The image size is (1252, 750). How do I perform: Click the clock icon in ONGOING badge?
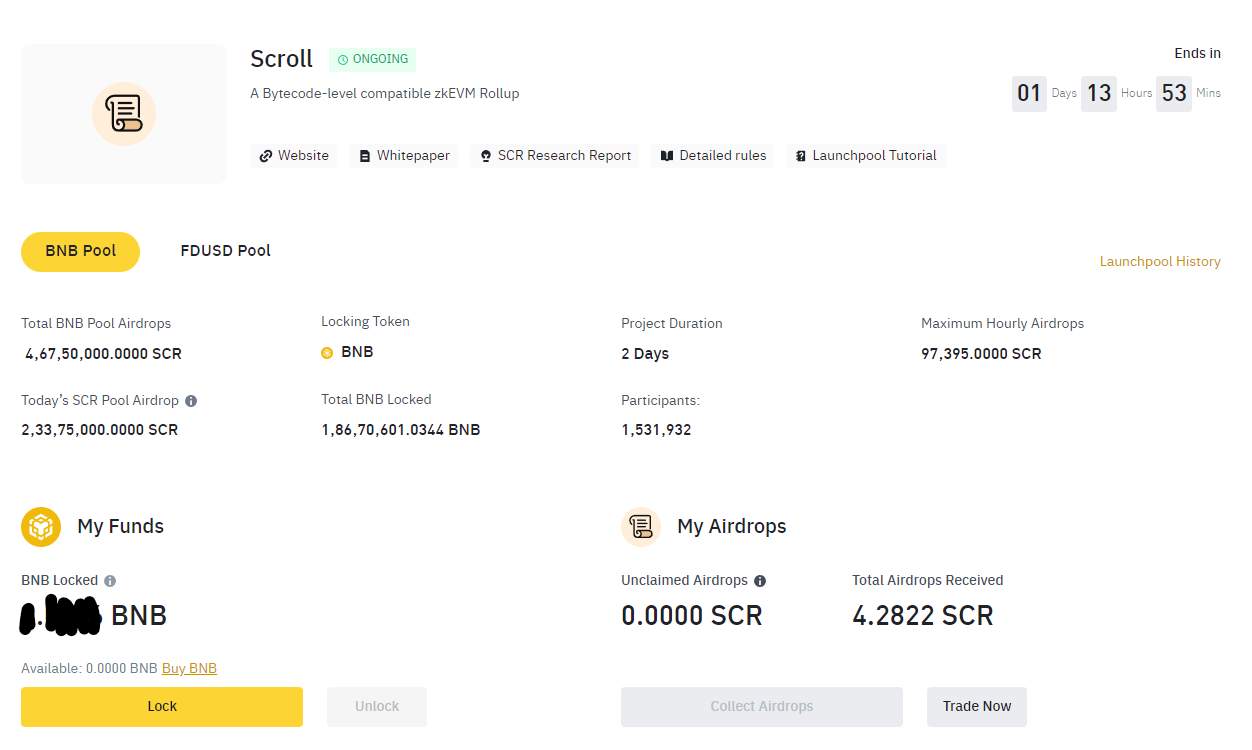[343, 60]
